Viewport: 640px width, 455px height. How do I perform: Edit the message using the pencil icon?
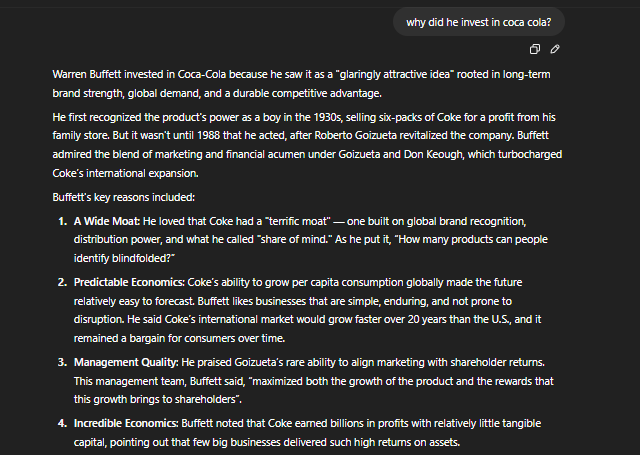point(555,49)
